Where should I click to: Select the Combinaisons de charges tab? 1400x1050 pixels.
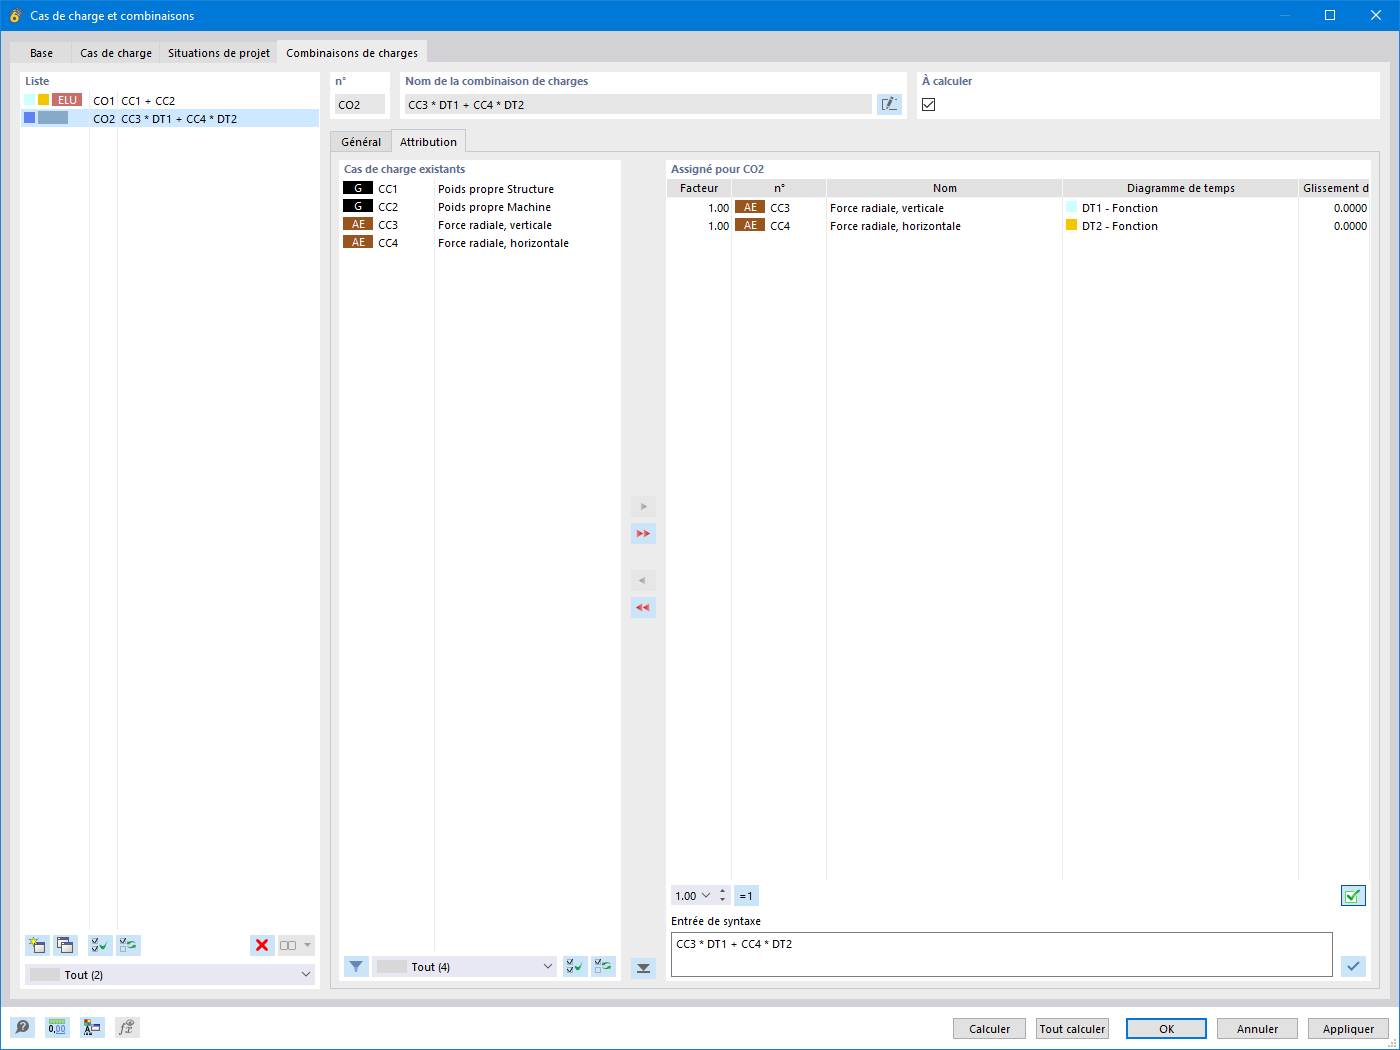click(352, 52)
